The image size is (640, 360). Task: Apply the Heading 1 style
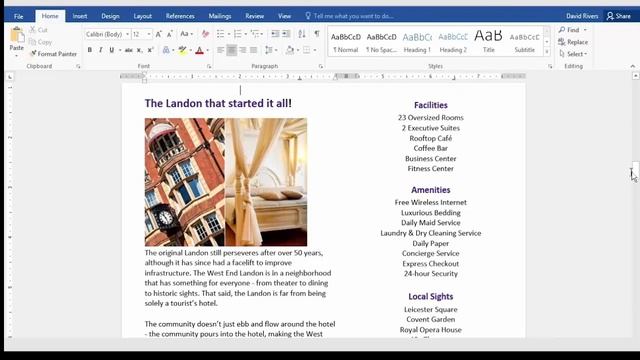(417, 42)
